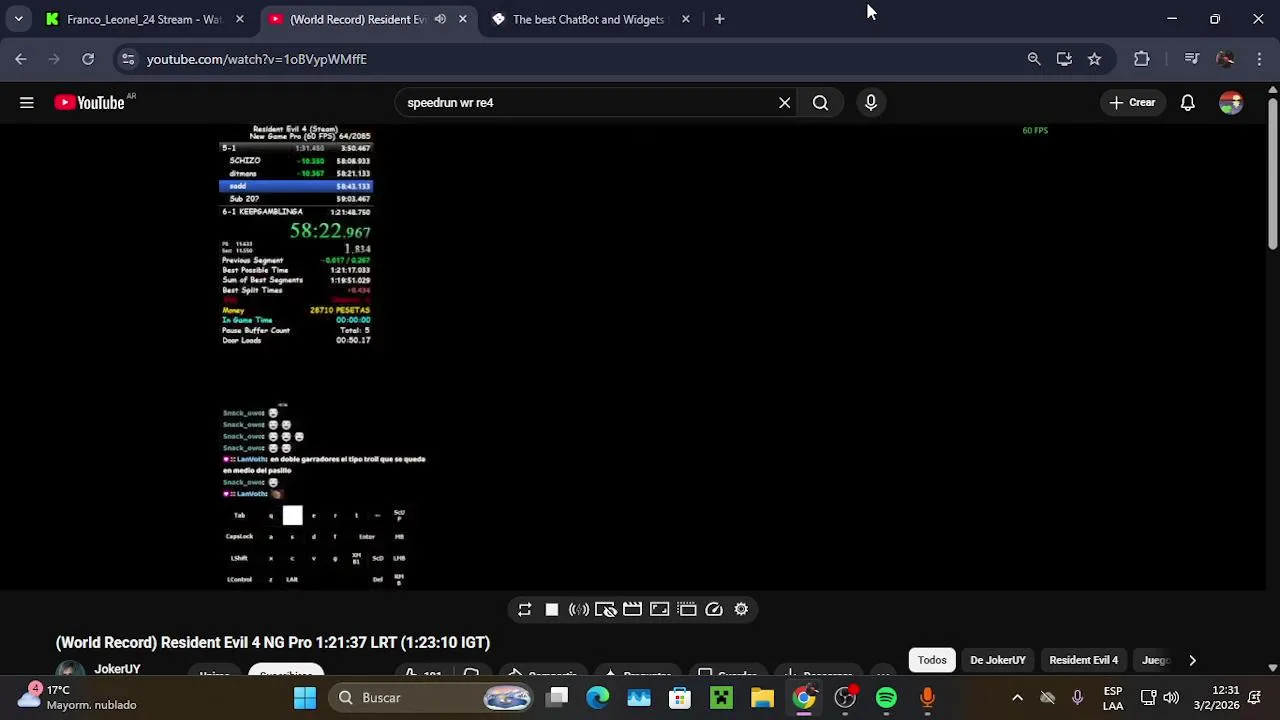Open the YouTube guide hamburger menu
This screenshot has height=720, width=1280.
27,102
